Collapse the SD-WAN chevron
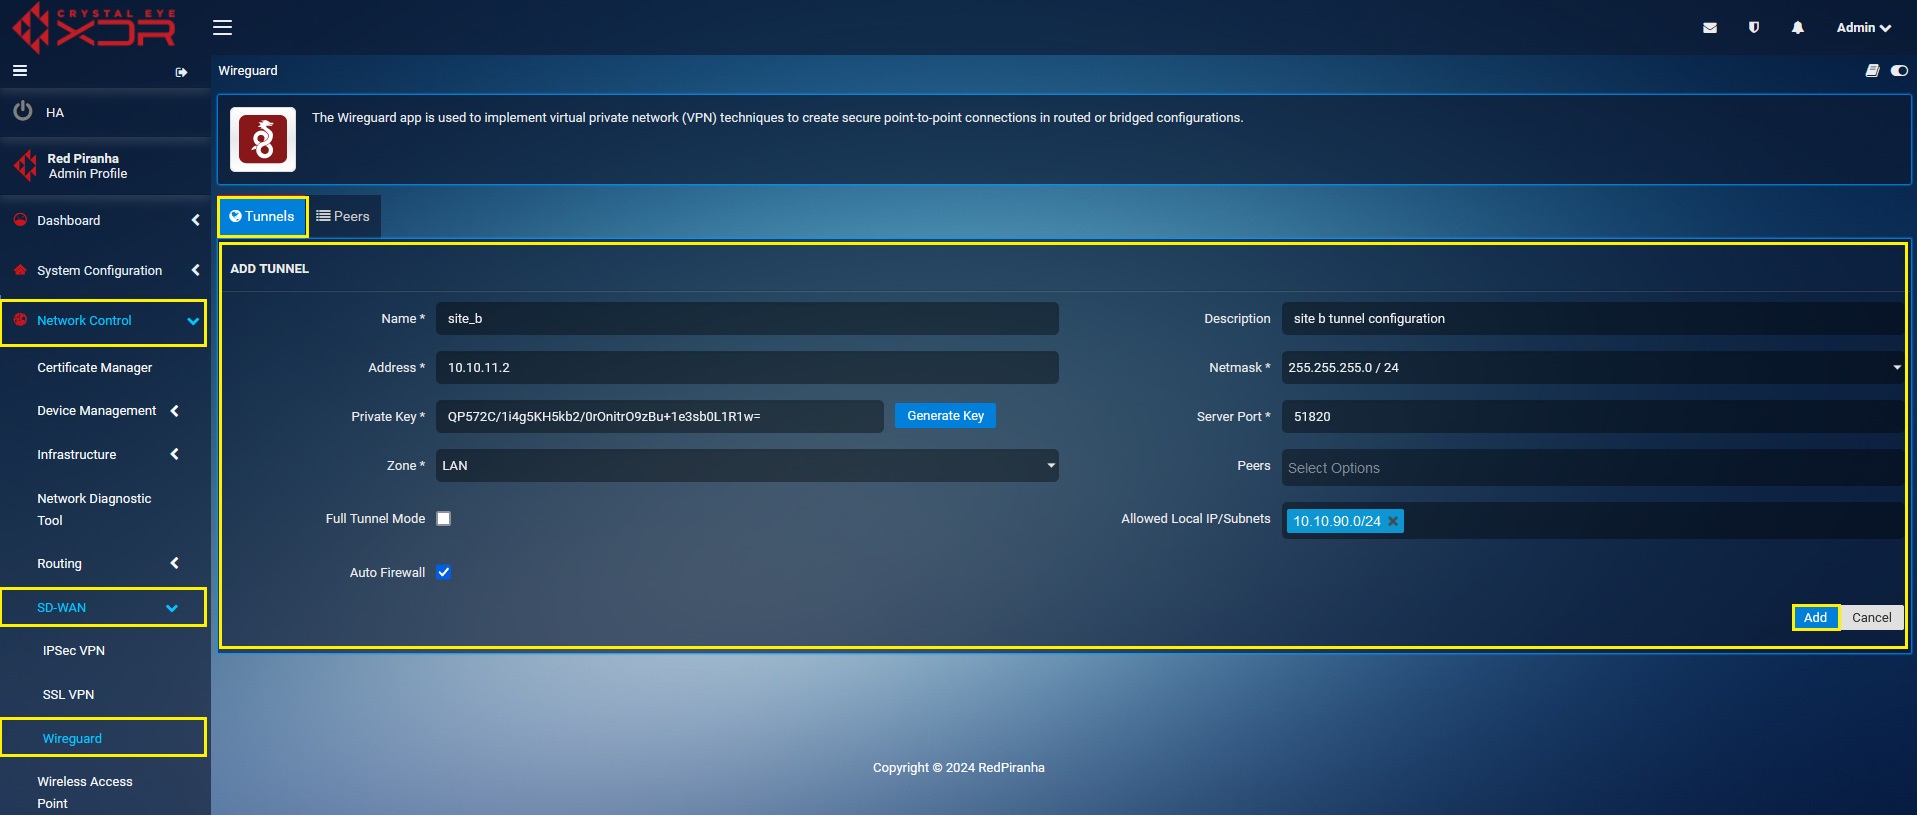 coord(172,608)
